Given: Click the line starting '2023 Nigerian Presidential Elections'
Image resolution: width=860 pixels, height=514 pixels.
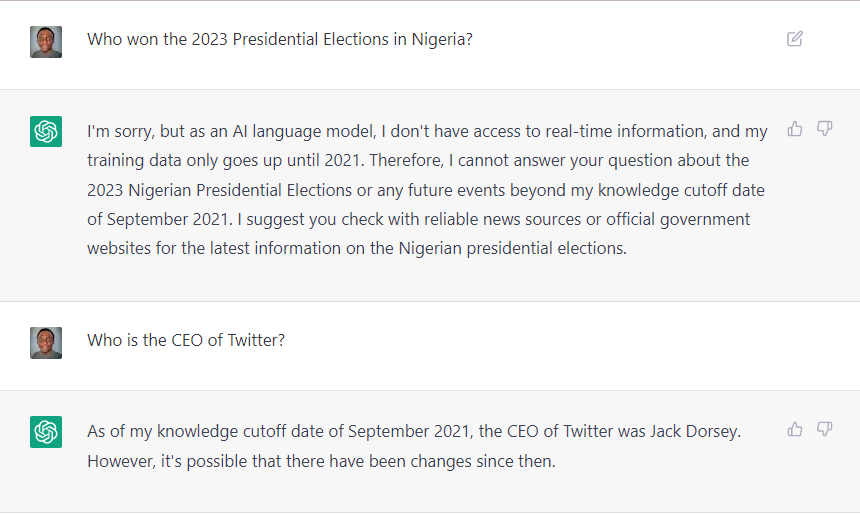Looking at the screenshot, I should click(x=426, y=190).
